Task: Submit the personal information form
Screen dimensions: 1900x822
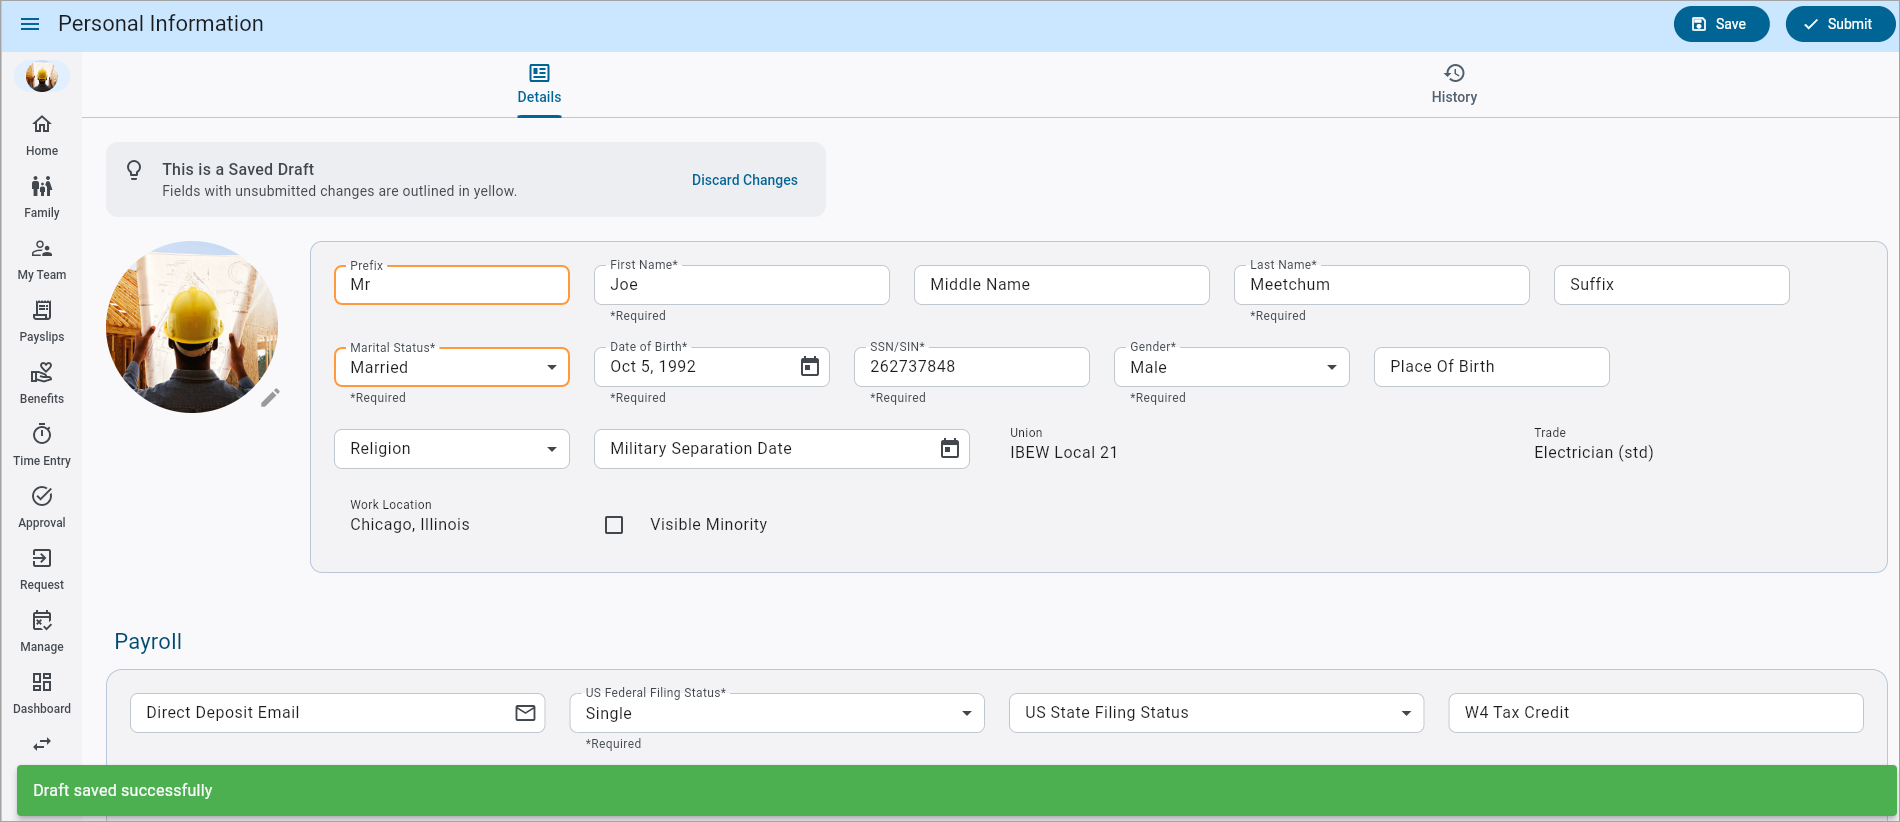Action: coord(1838,24)
